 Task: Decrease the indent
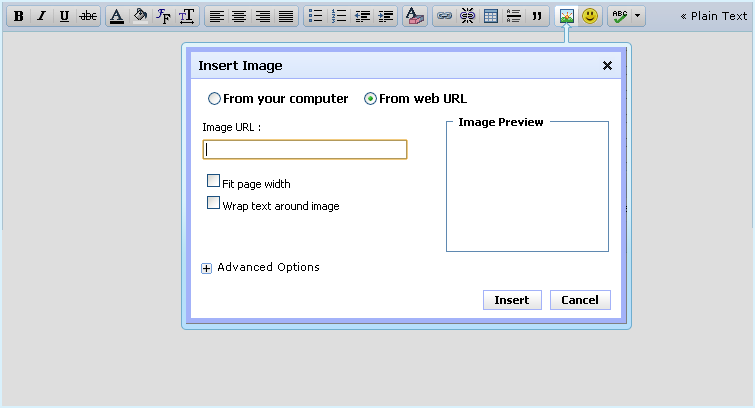(362, 16)
